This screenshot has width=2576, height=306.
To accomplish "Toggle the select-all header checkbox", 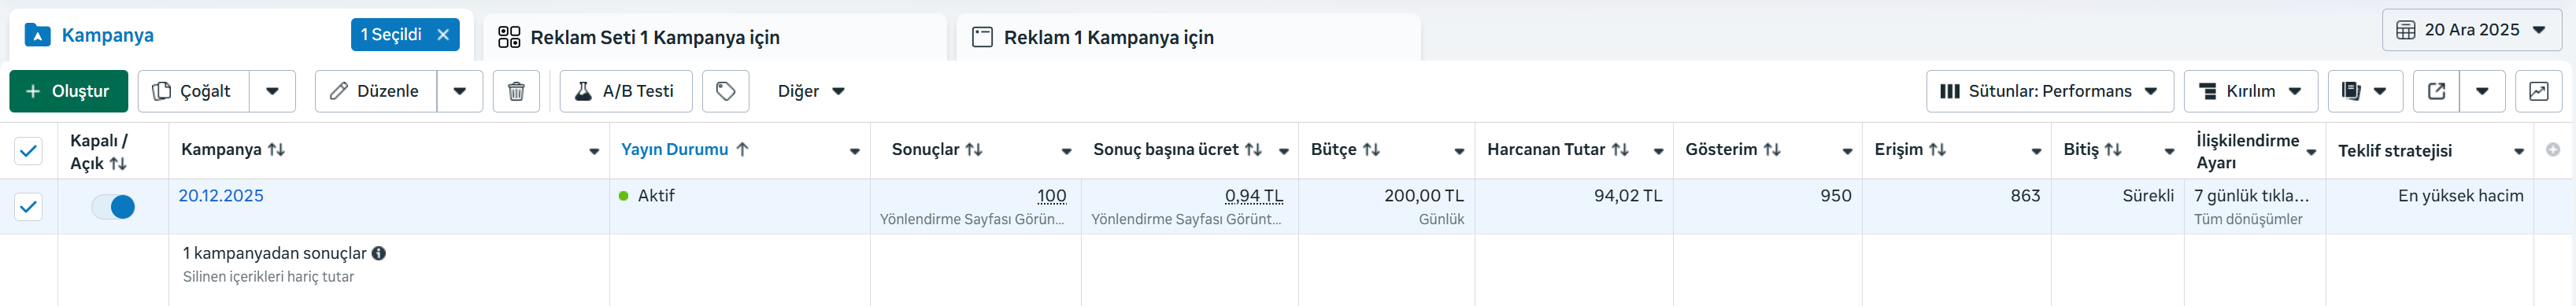I will tap(28, 151).
